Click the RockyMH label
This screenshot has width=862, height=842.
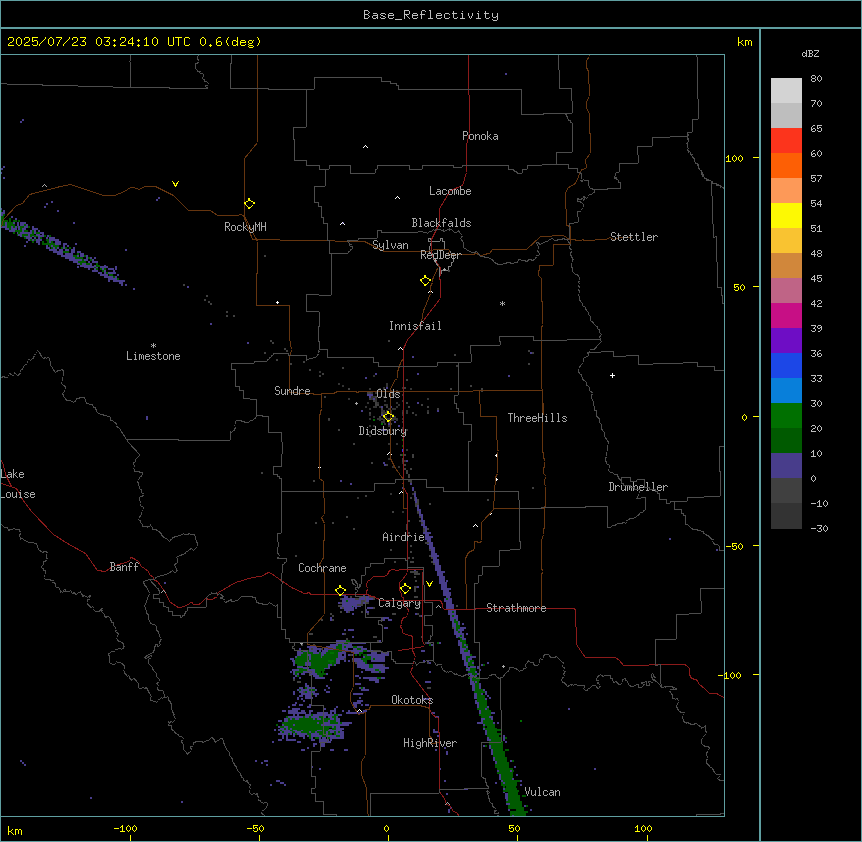245,227
